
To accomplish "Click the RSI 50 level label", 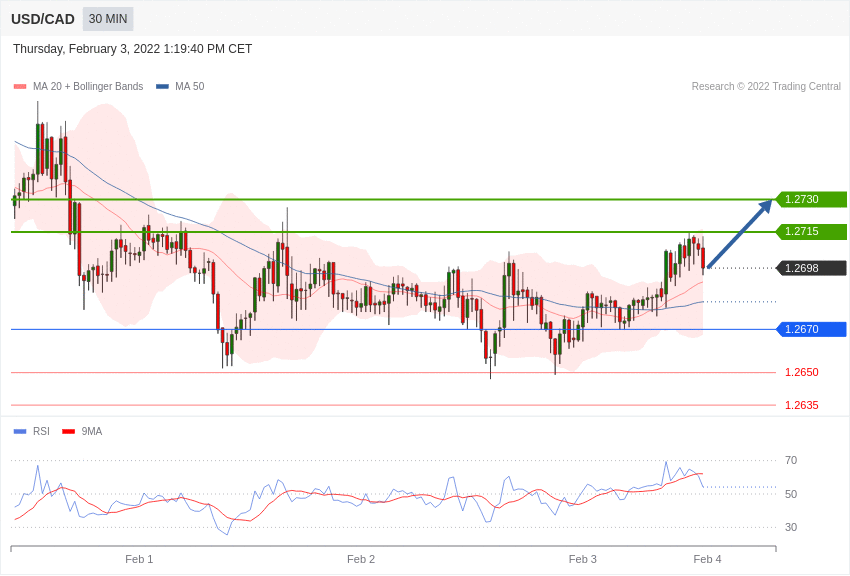I will [x=791, y=494].
